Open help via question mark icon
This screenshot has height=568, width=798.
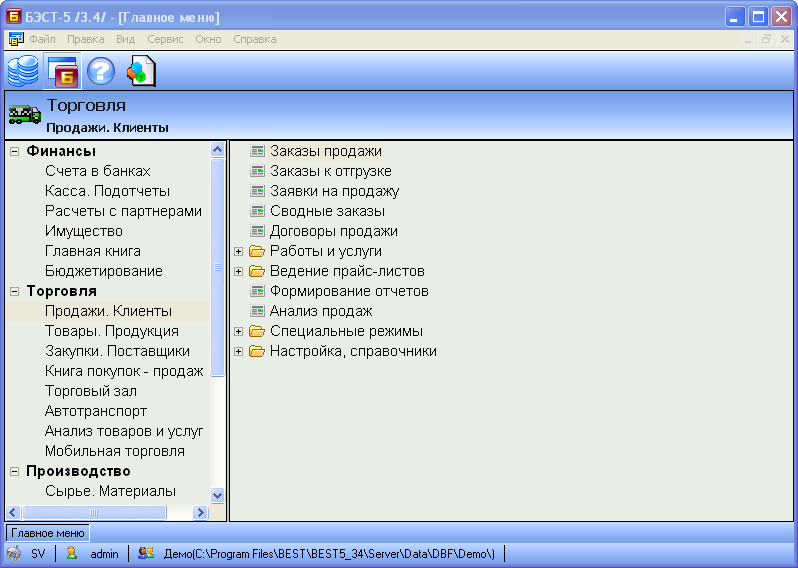[x=100, y=71]
